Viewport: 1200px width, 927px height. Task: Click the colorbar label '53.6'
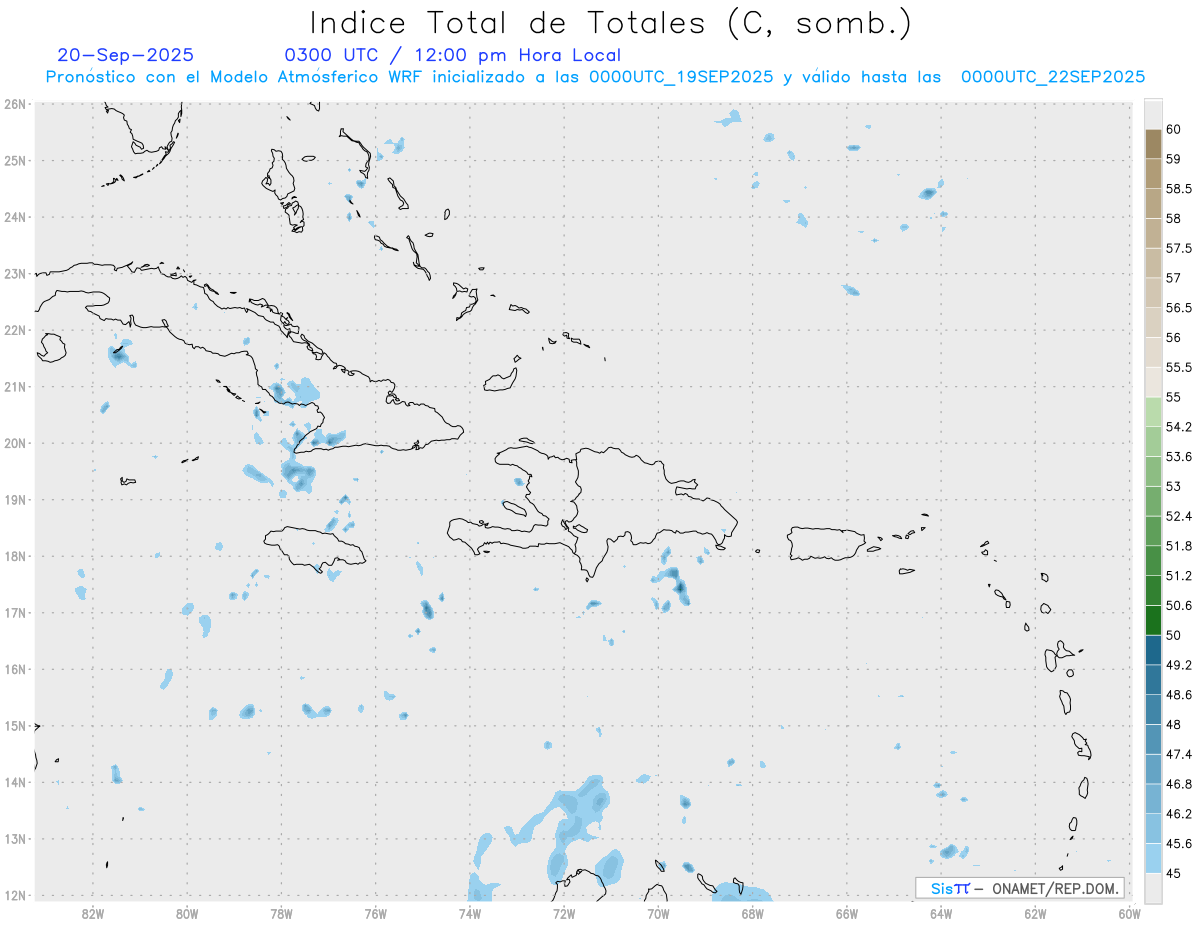(1179, 456)
